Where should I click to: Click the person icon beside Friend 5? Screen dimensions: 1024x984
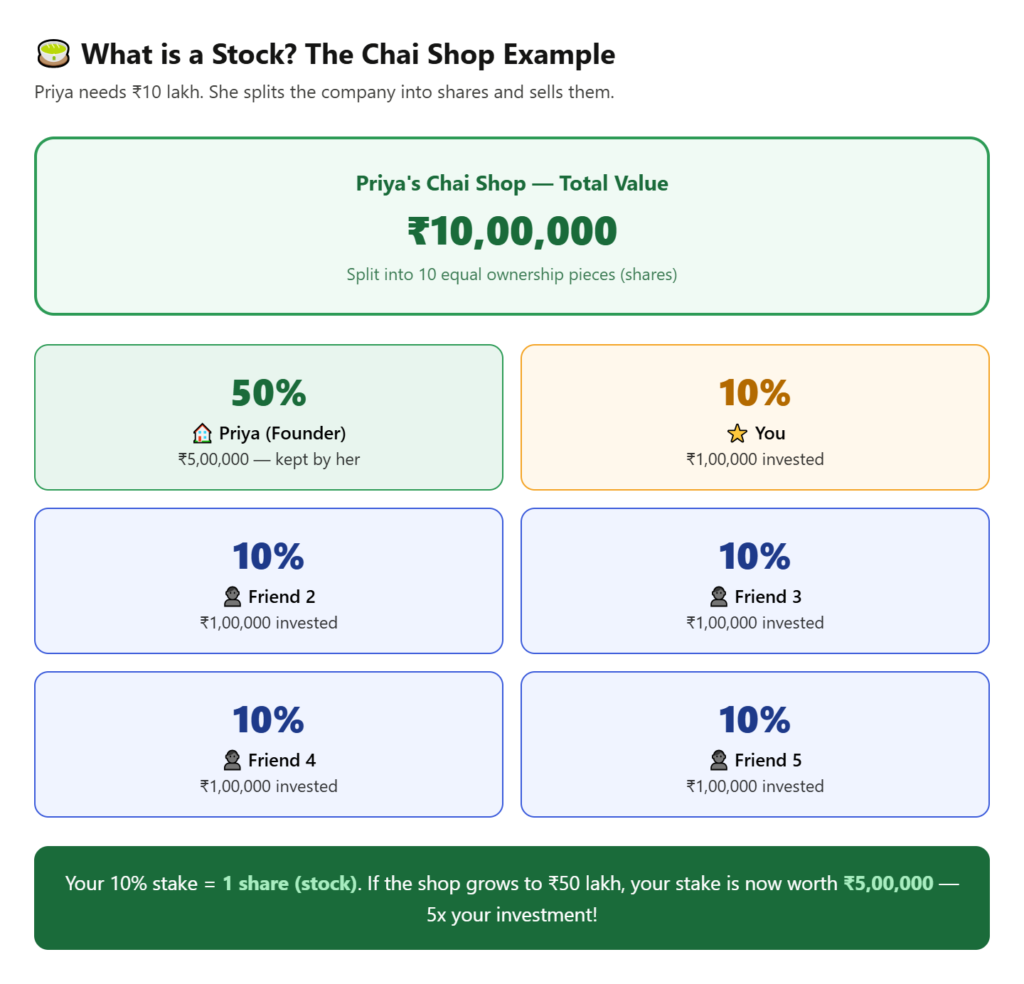point(718,760)
